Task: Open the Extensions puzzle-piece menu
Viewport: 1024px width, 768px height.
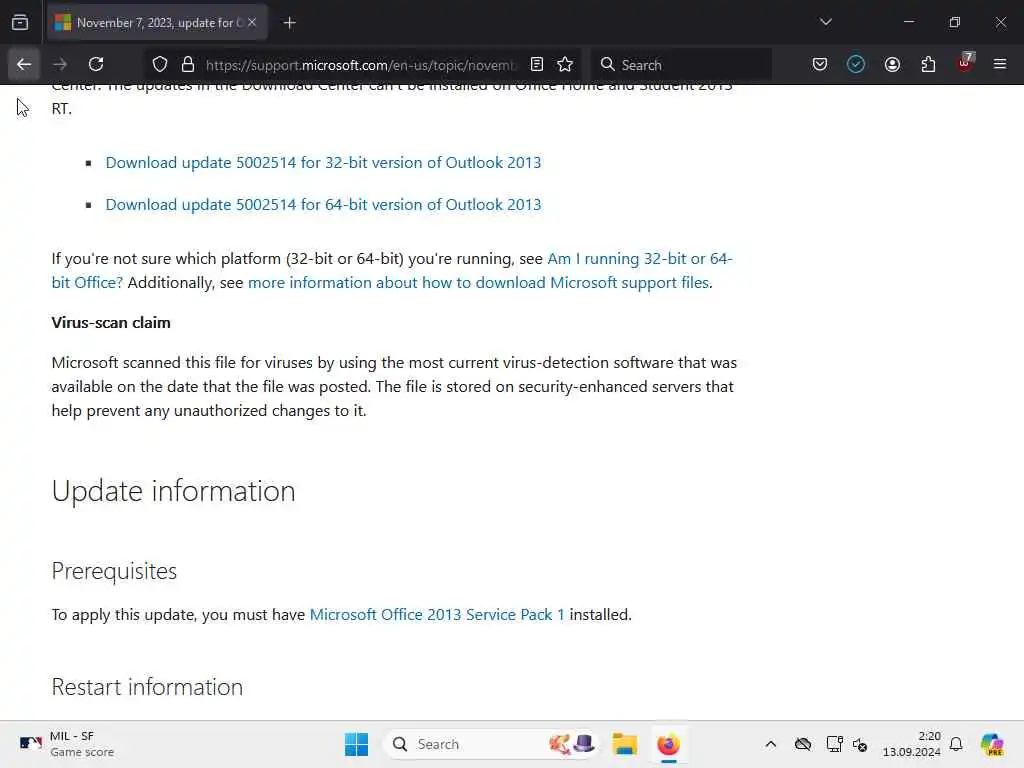Action: [x=928, y=64]
